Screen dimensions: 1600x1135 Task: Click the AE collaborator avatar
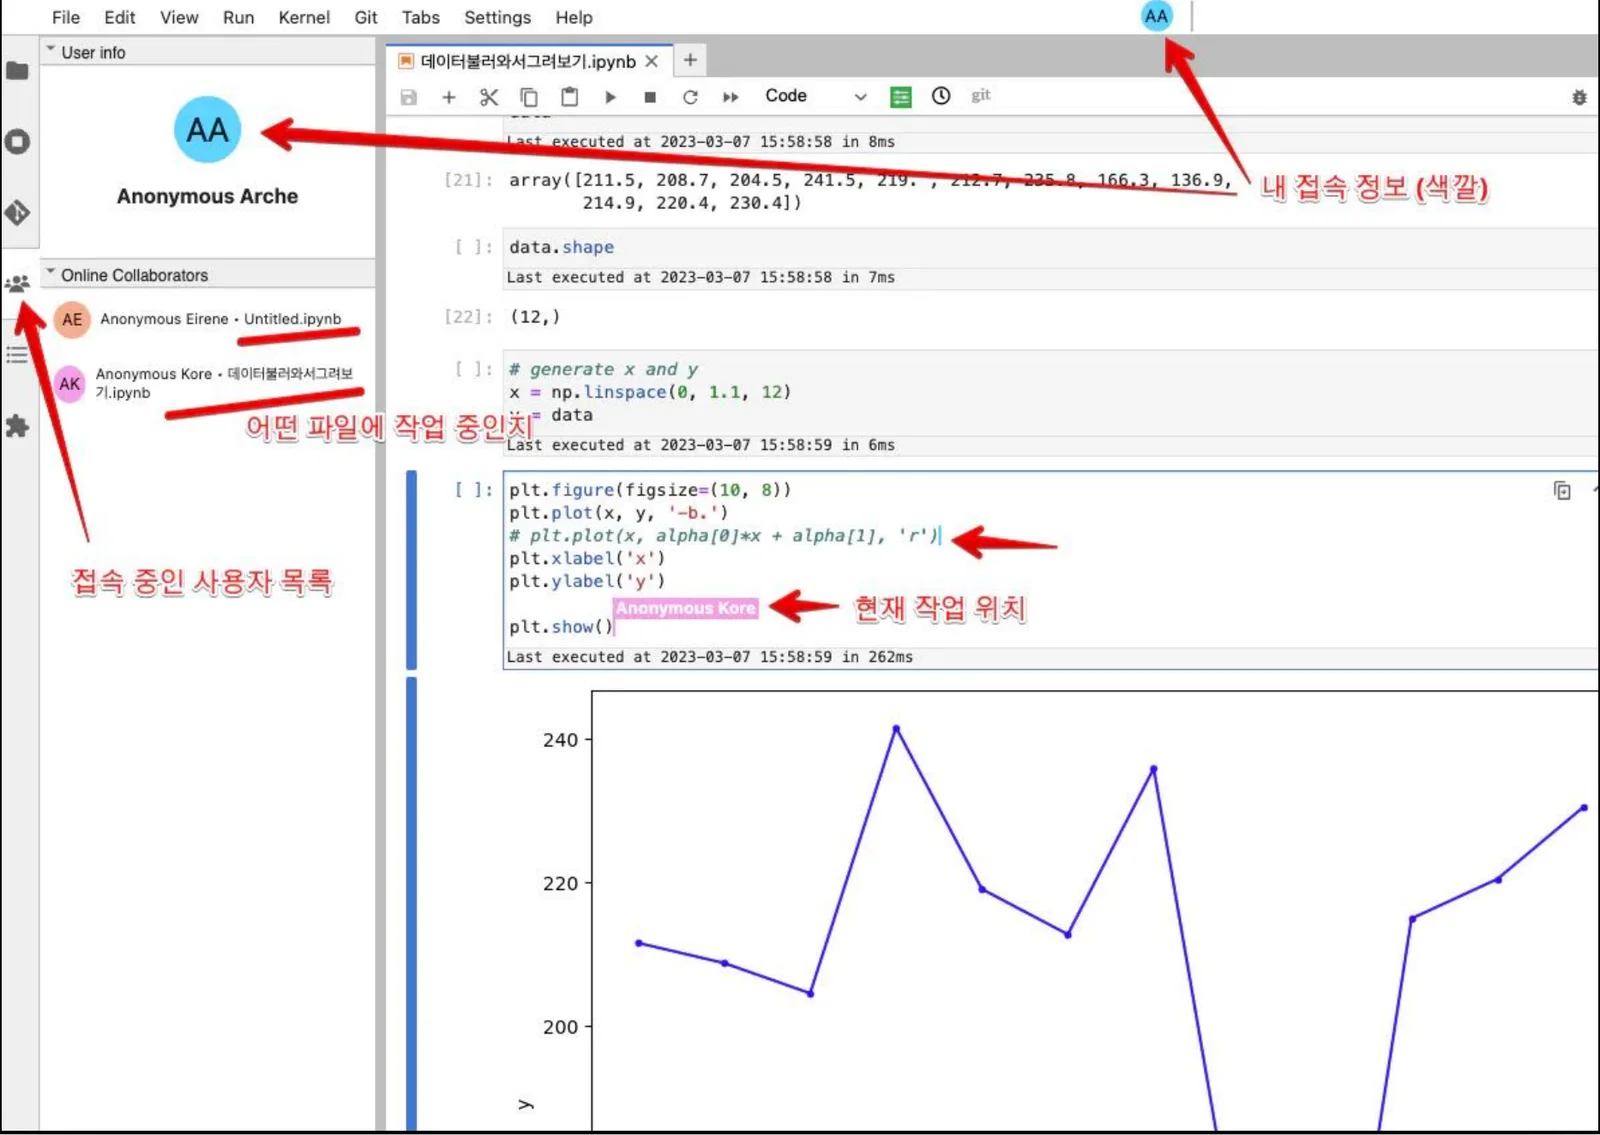72,319
